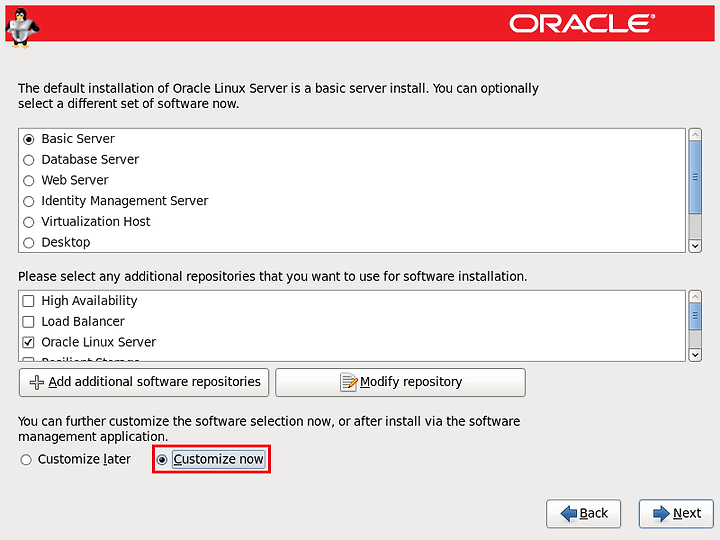Click the repositories list scrollbar thumb

pos(695,316)
